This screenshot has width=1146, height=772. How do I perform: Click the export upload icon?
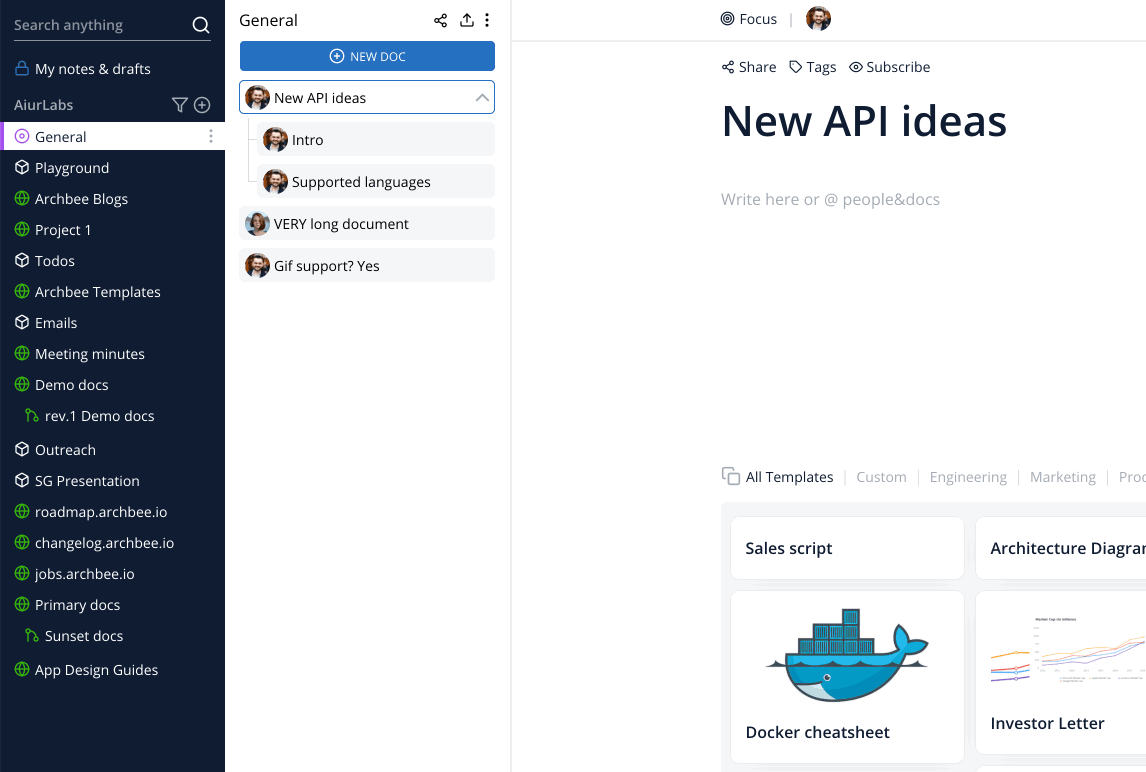pyautogui.click(x=466, y=20)
